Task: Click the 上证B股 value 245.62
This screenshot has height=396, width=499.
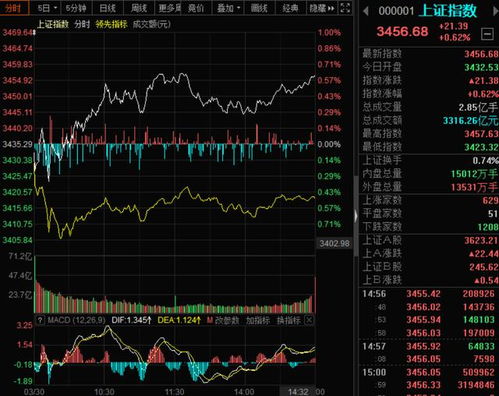Action: (x=484, y=267)
